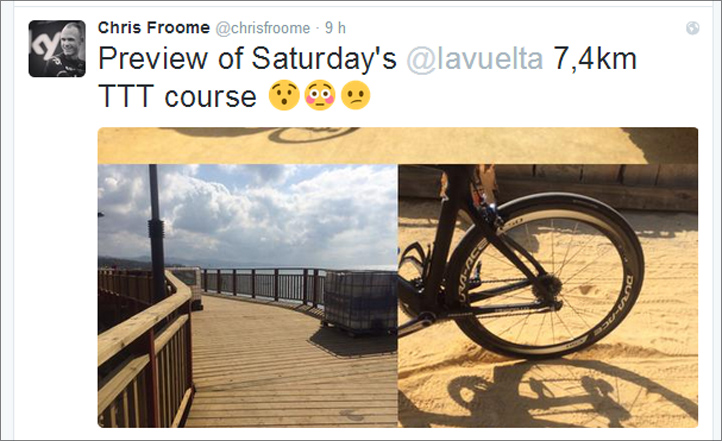The image size is (722, 441).
Task: Open the @chrisfroome handle link
Action: click(x=263, y=28)
